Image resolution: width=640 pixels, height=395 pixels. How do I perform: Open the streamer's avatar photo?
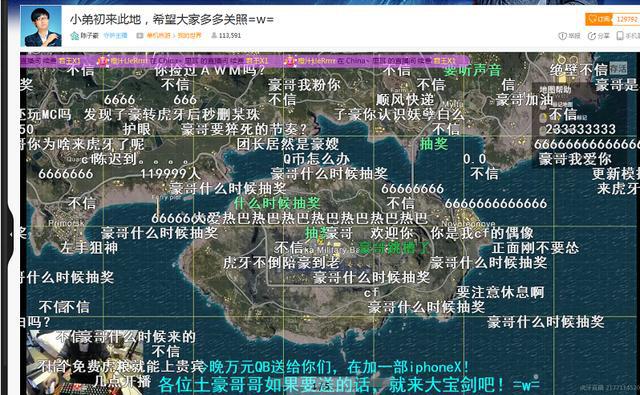click(x=41, y=26)
